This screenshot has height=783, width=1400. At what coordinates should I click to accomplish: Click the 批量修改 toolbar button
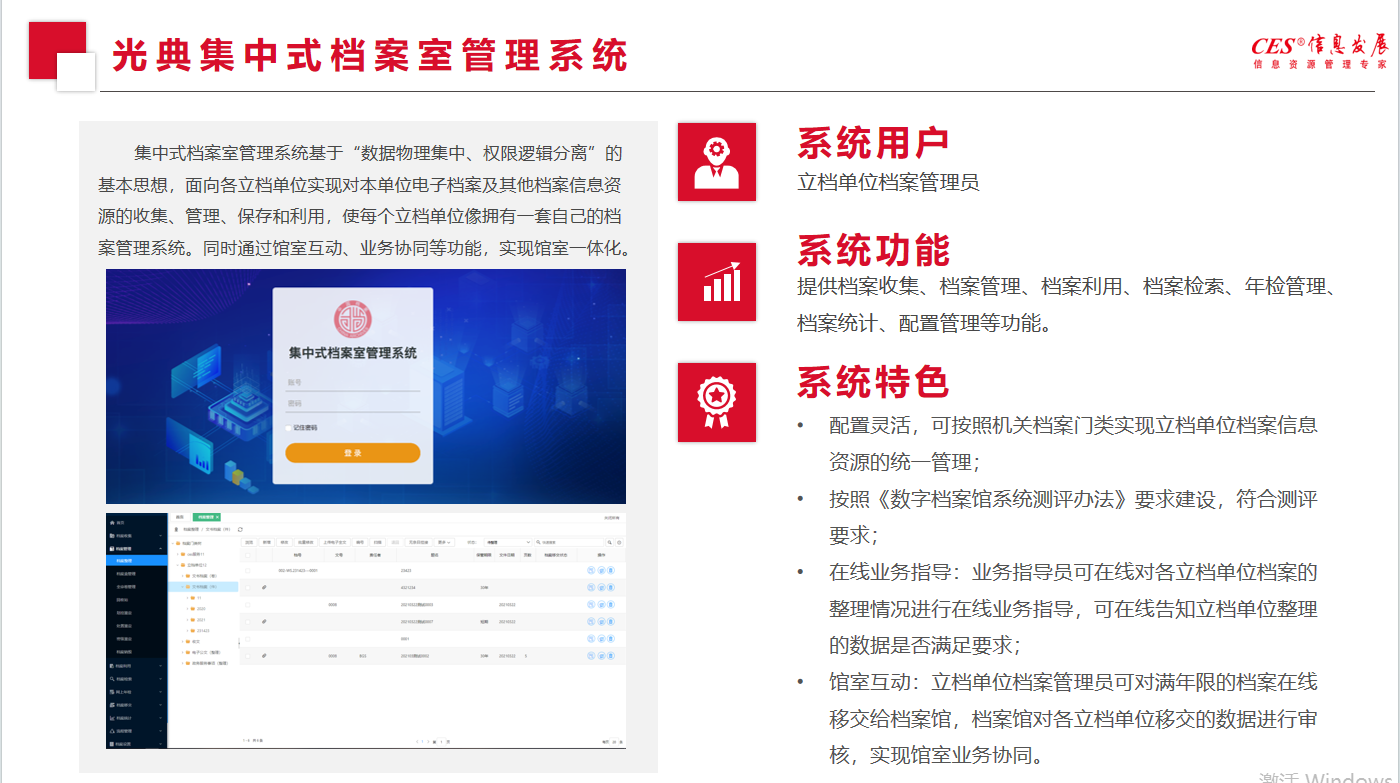[306, 542]
